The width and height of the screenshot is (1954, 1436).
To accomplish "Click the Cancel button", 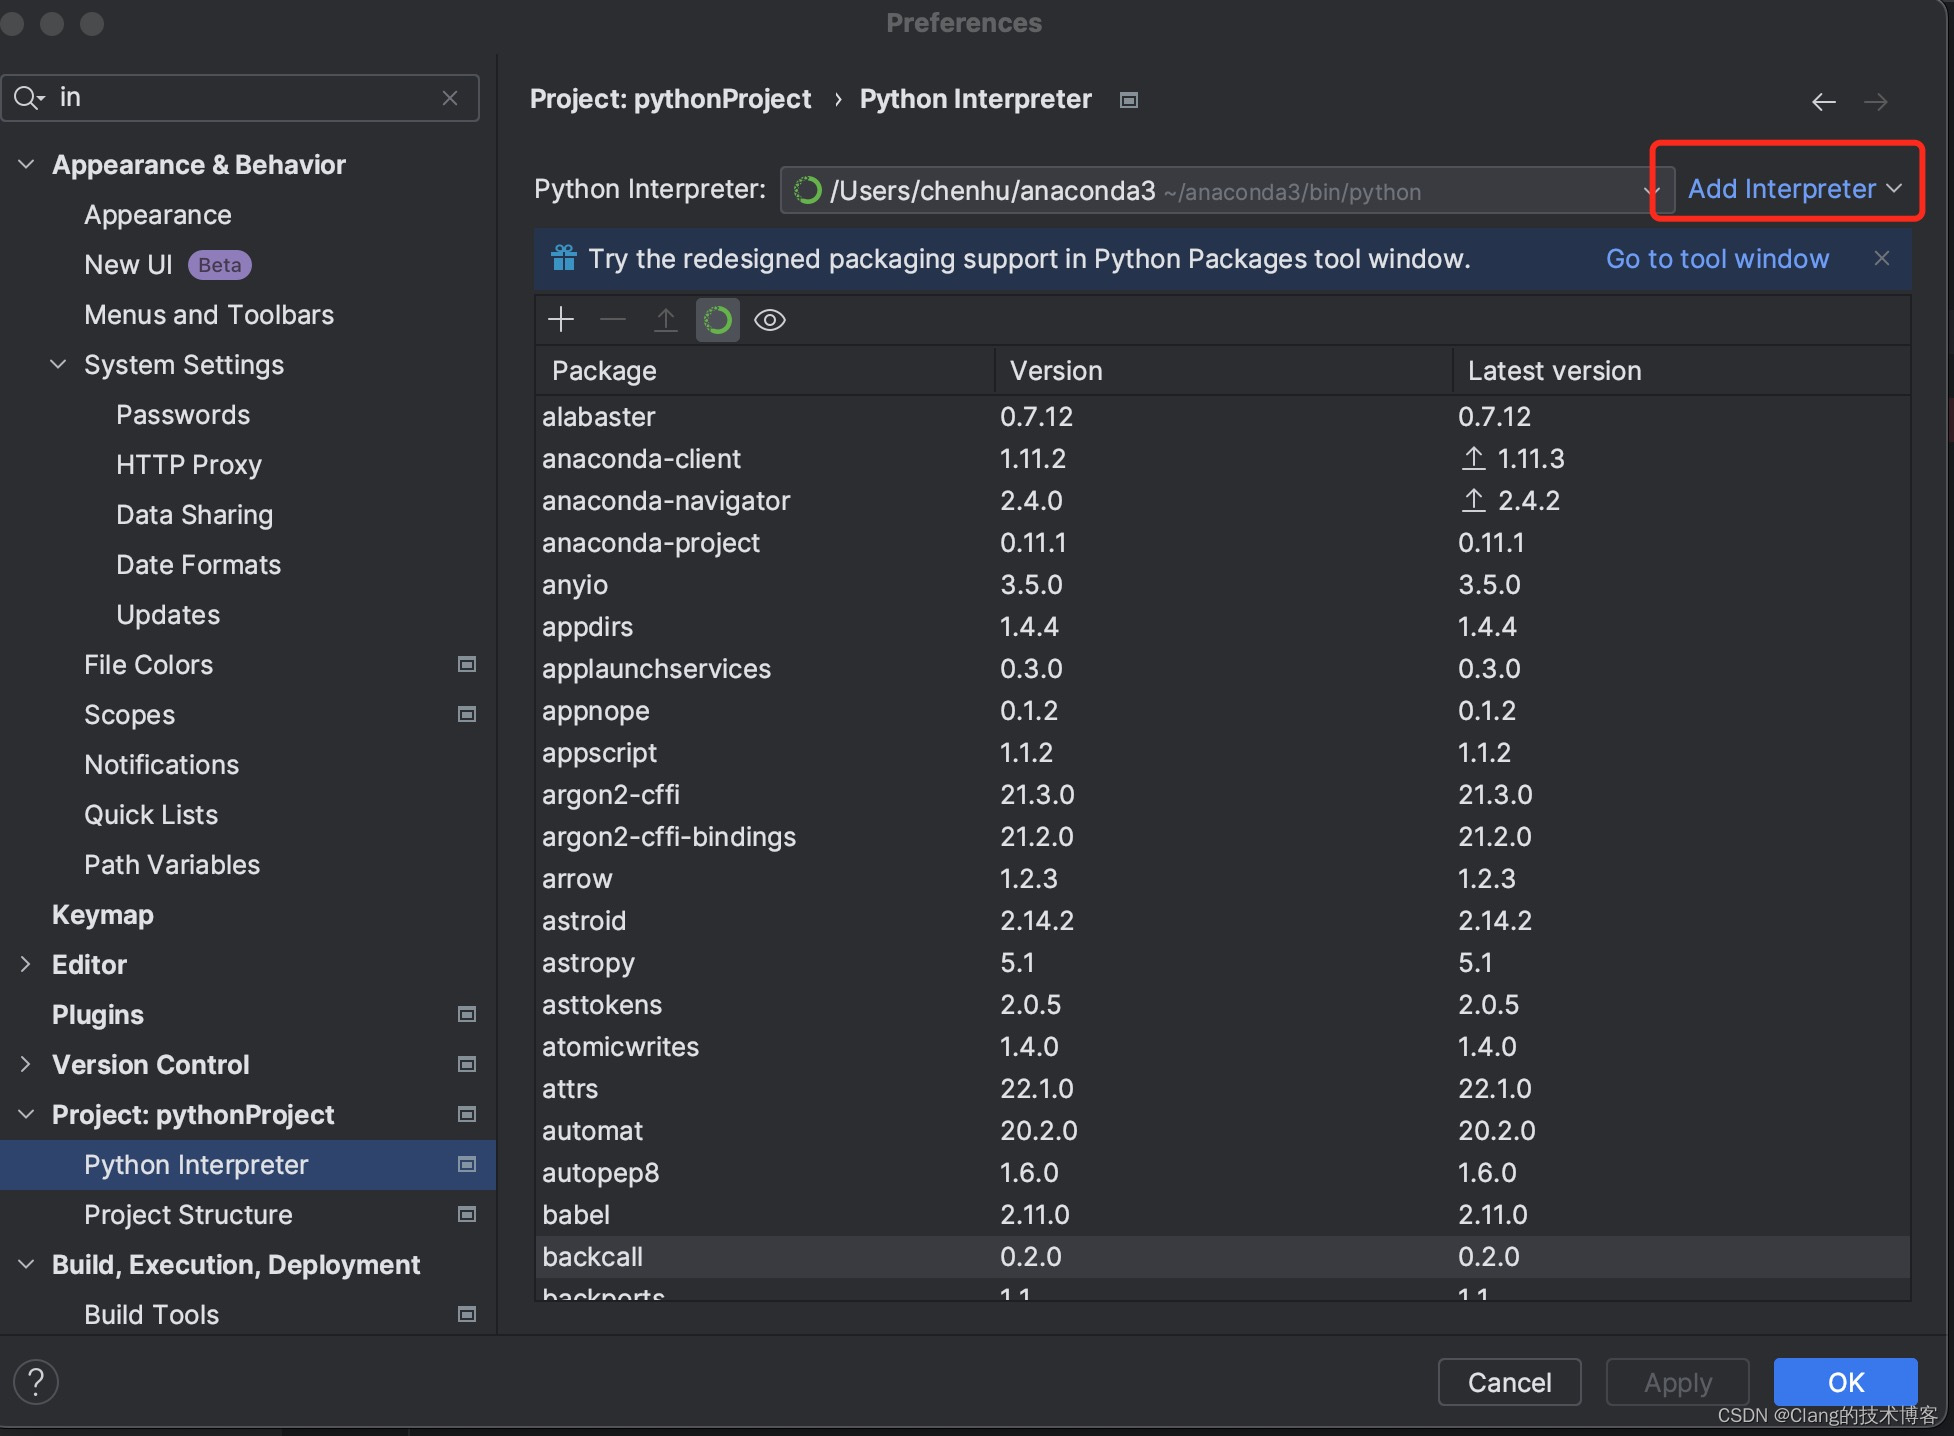I will coord(1509,1382).
